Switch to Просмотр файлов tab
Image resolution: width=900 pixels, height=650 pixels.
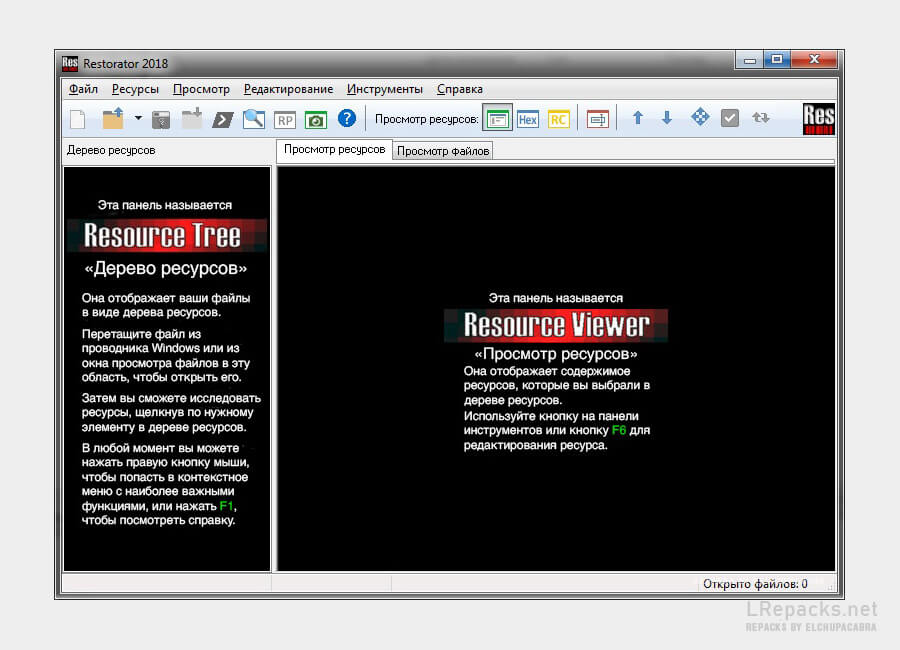443,151
